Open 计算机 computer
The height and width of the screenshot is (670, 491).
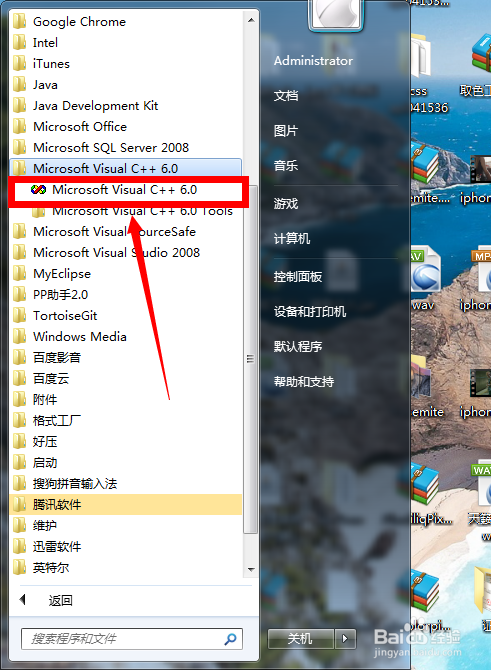[292, 238]
